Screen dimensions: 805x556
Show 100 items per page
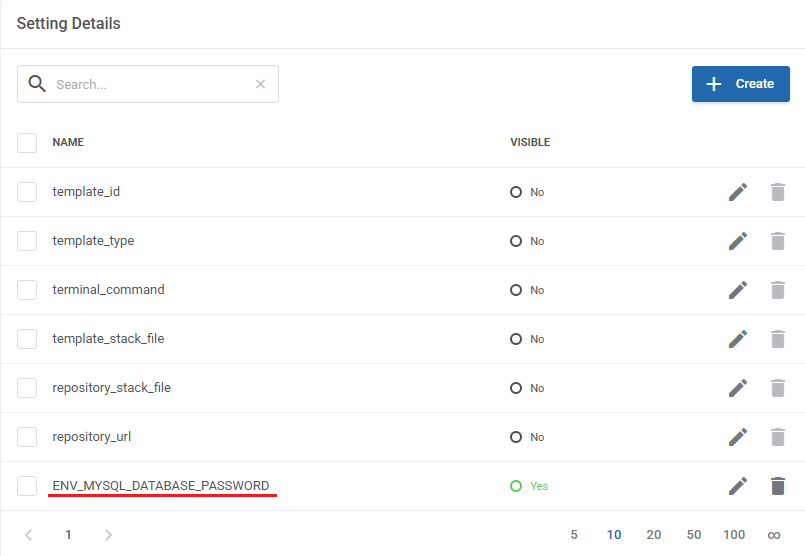point(734,535)
